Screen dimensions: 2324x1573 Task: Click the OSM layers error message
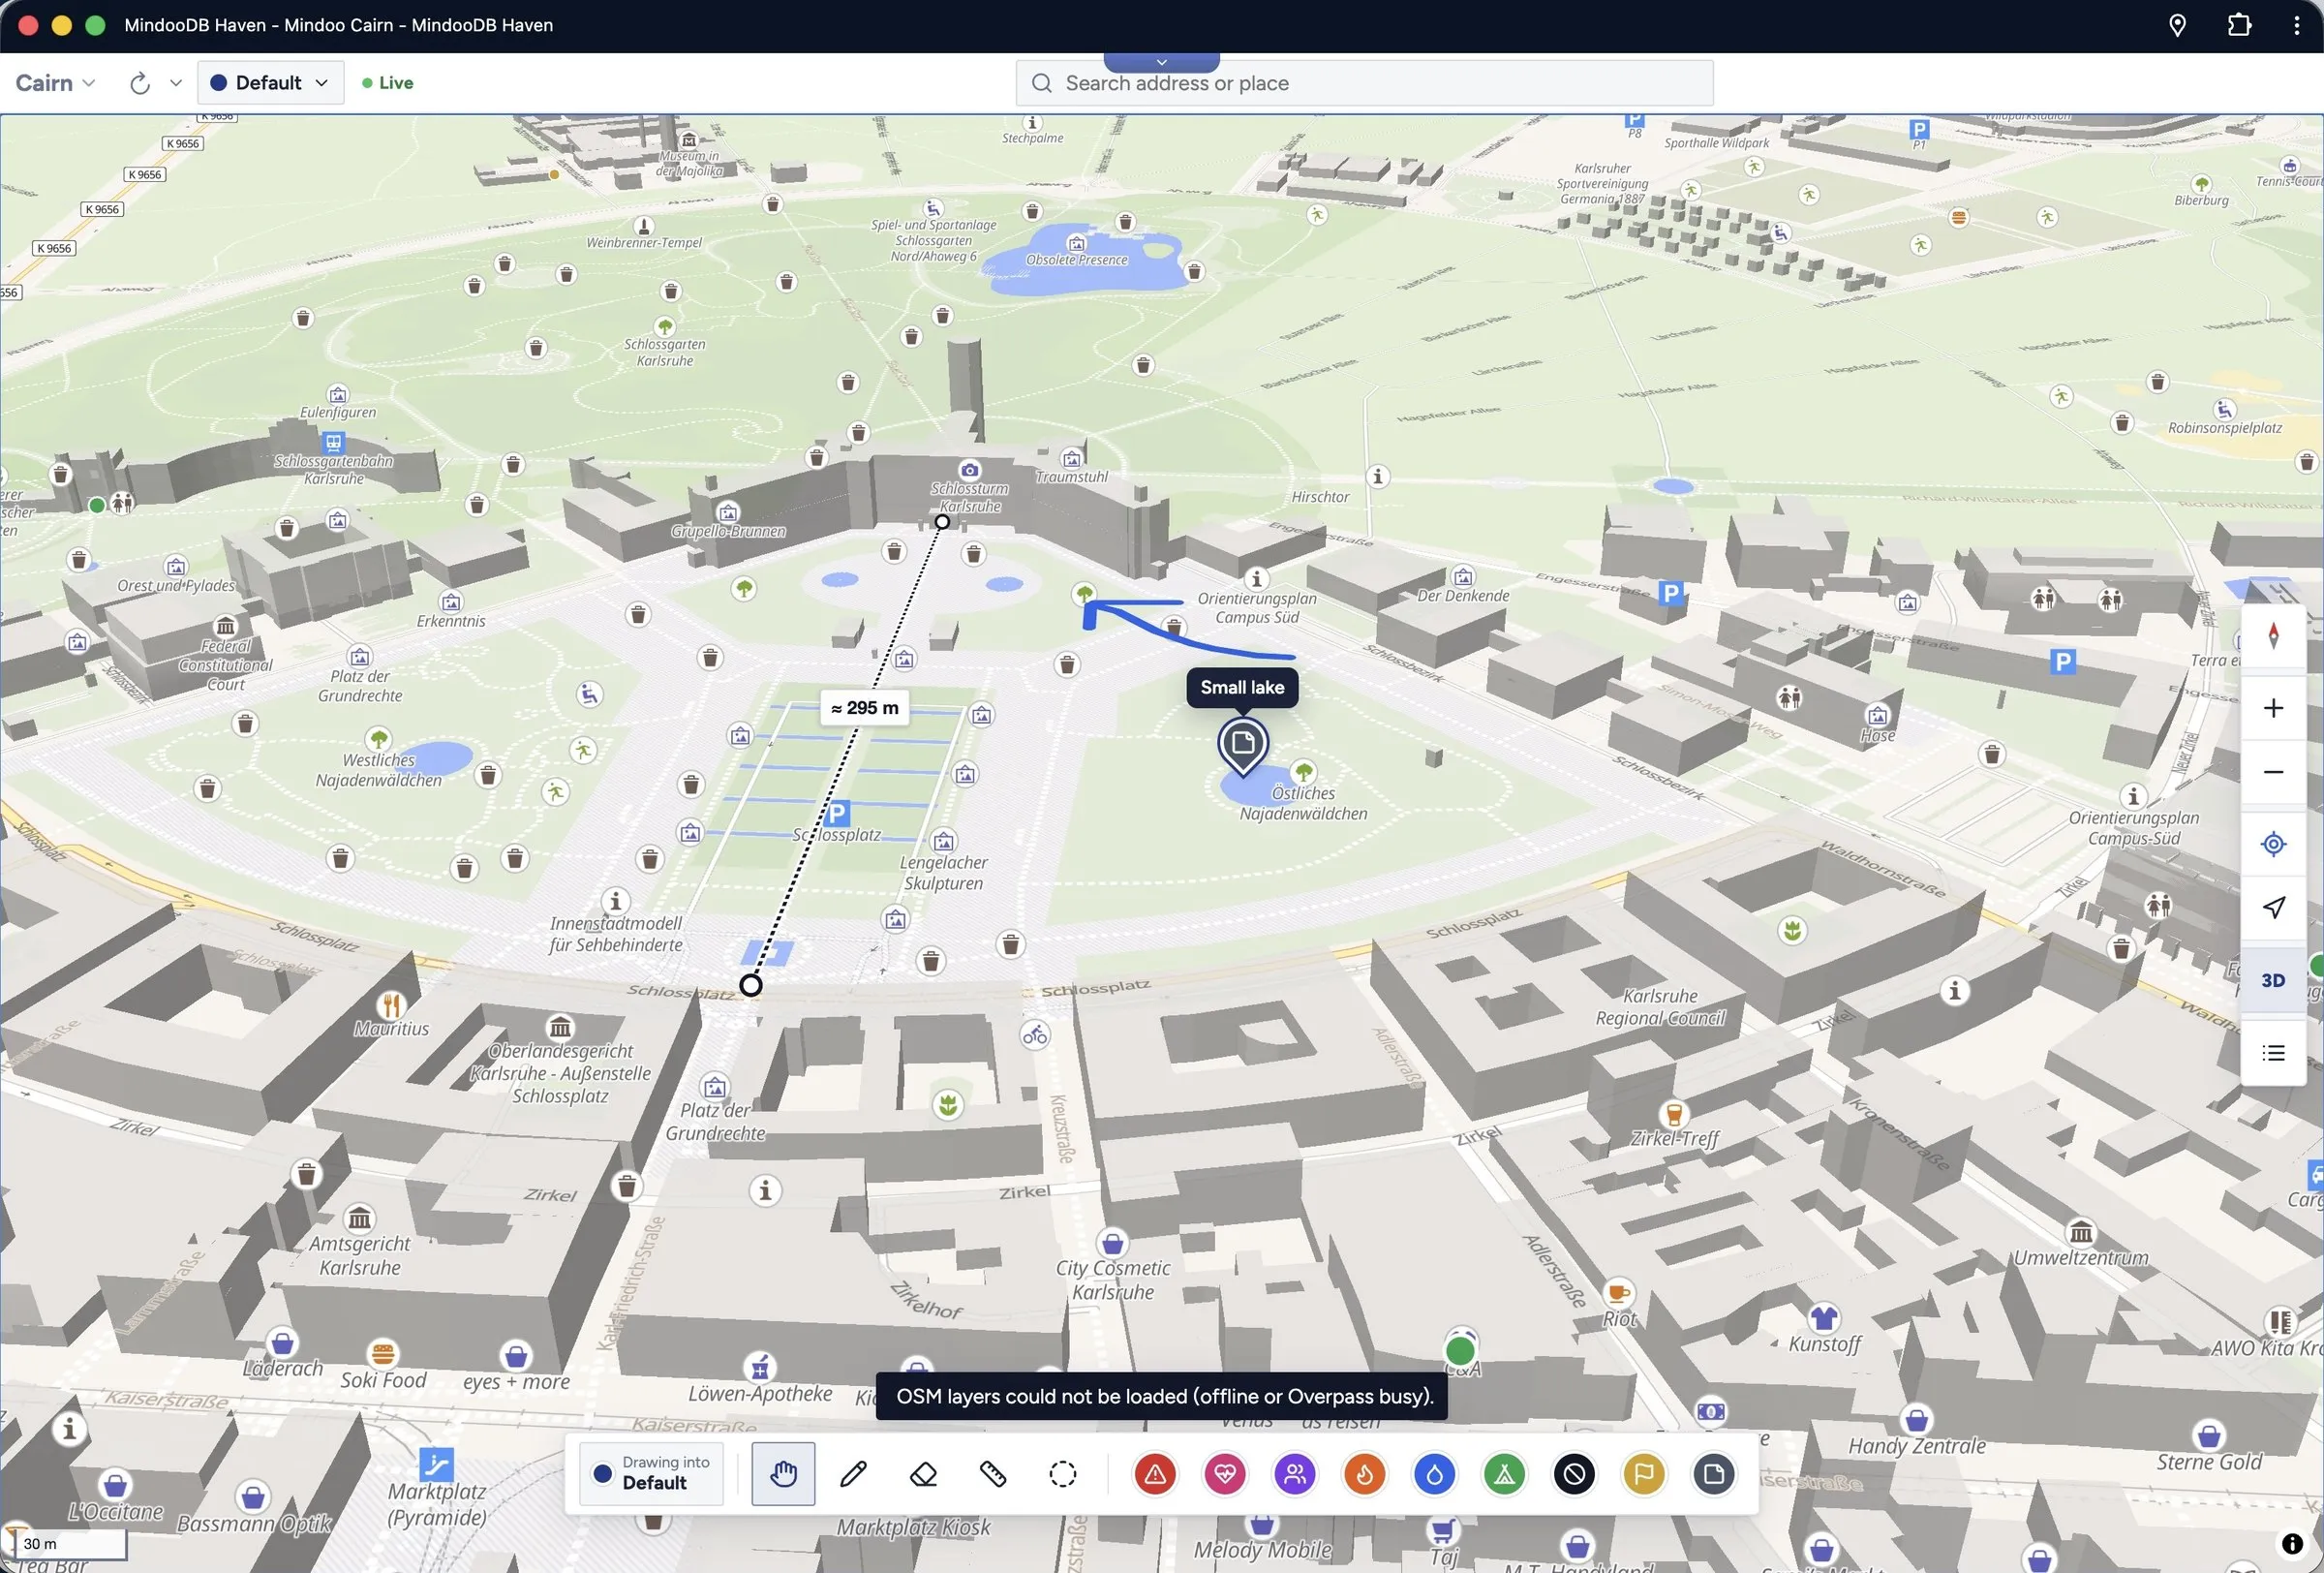pyautogui.click(x=1164, y=1396)
